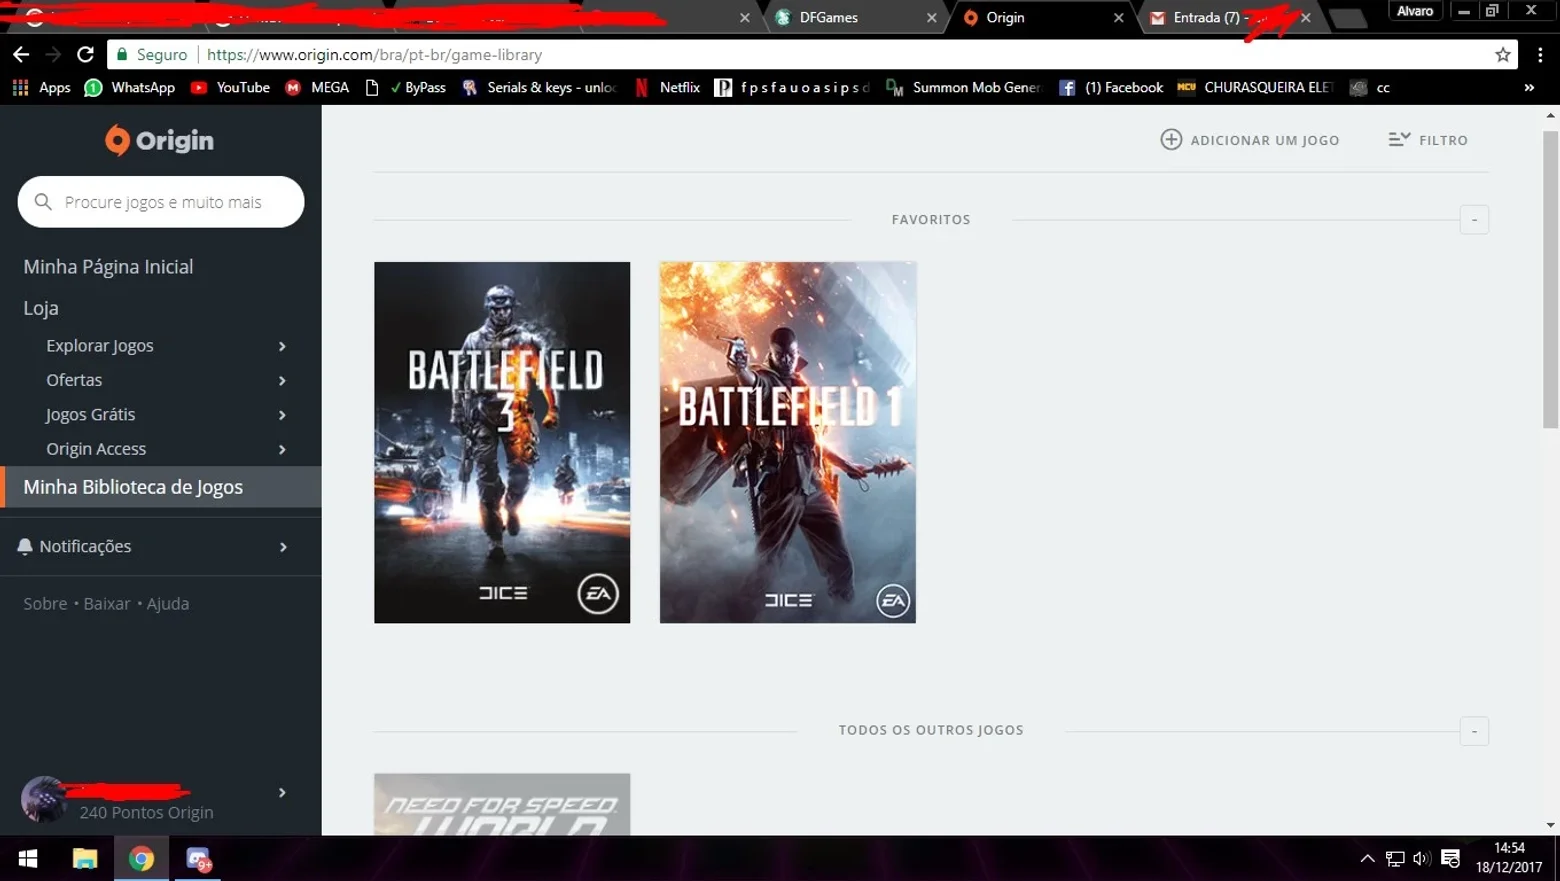The height and width of the screenshot is (881, 1560).
Task: Open the Loja menu item
Action: tap(41, 308)
